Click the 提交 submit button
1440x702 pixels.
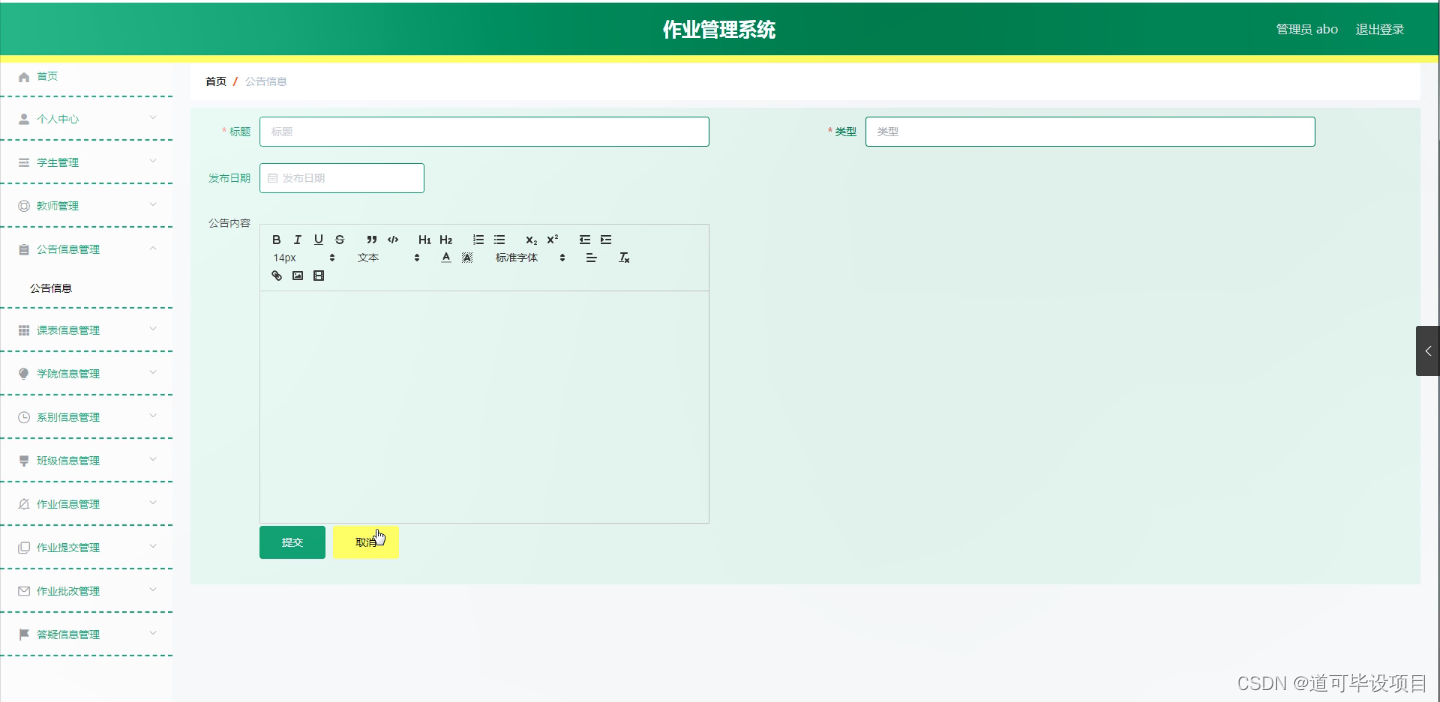[292, 542]
